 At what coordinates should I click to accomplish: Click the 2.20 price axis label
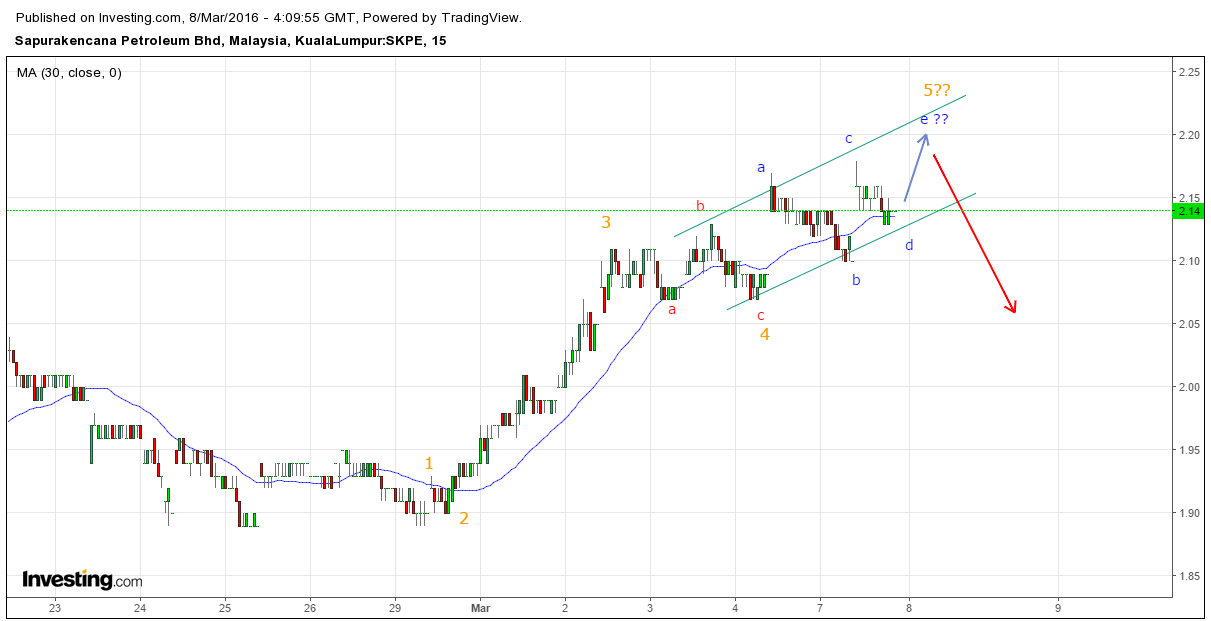[1189, 135]
